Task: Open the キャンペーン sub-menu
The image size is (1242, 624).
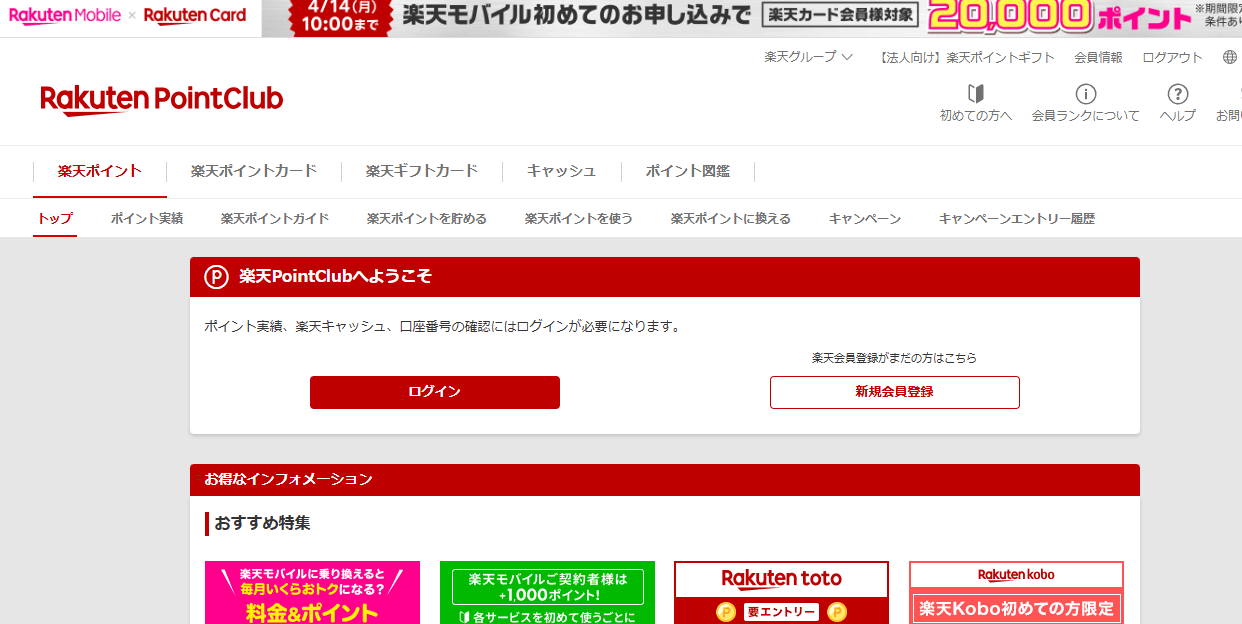Action: point(865,218)
